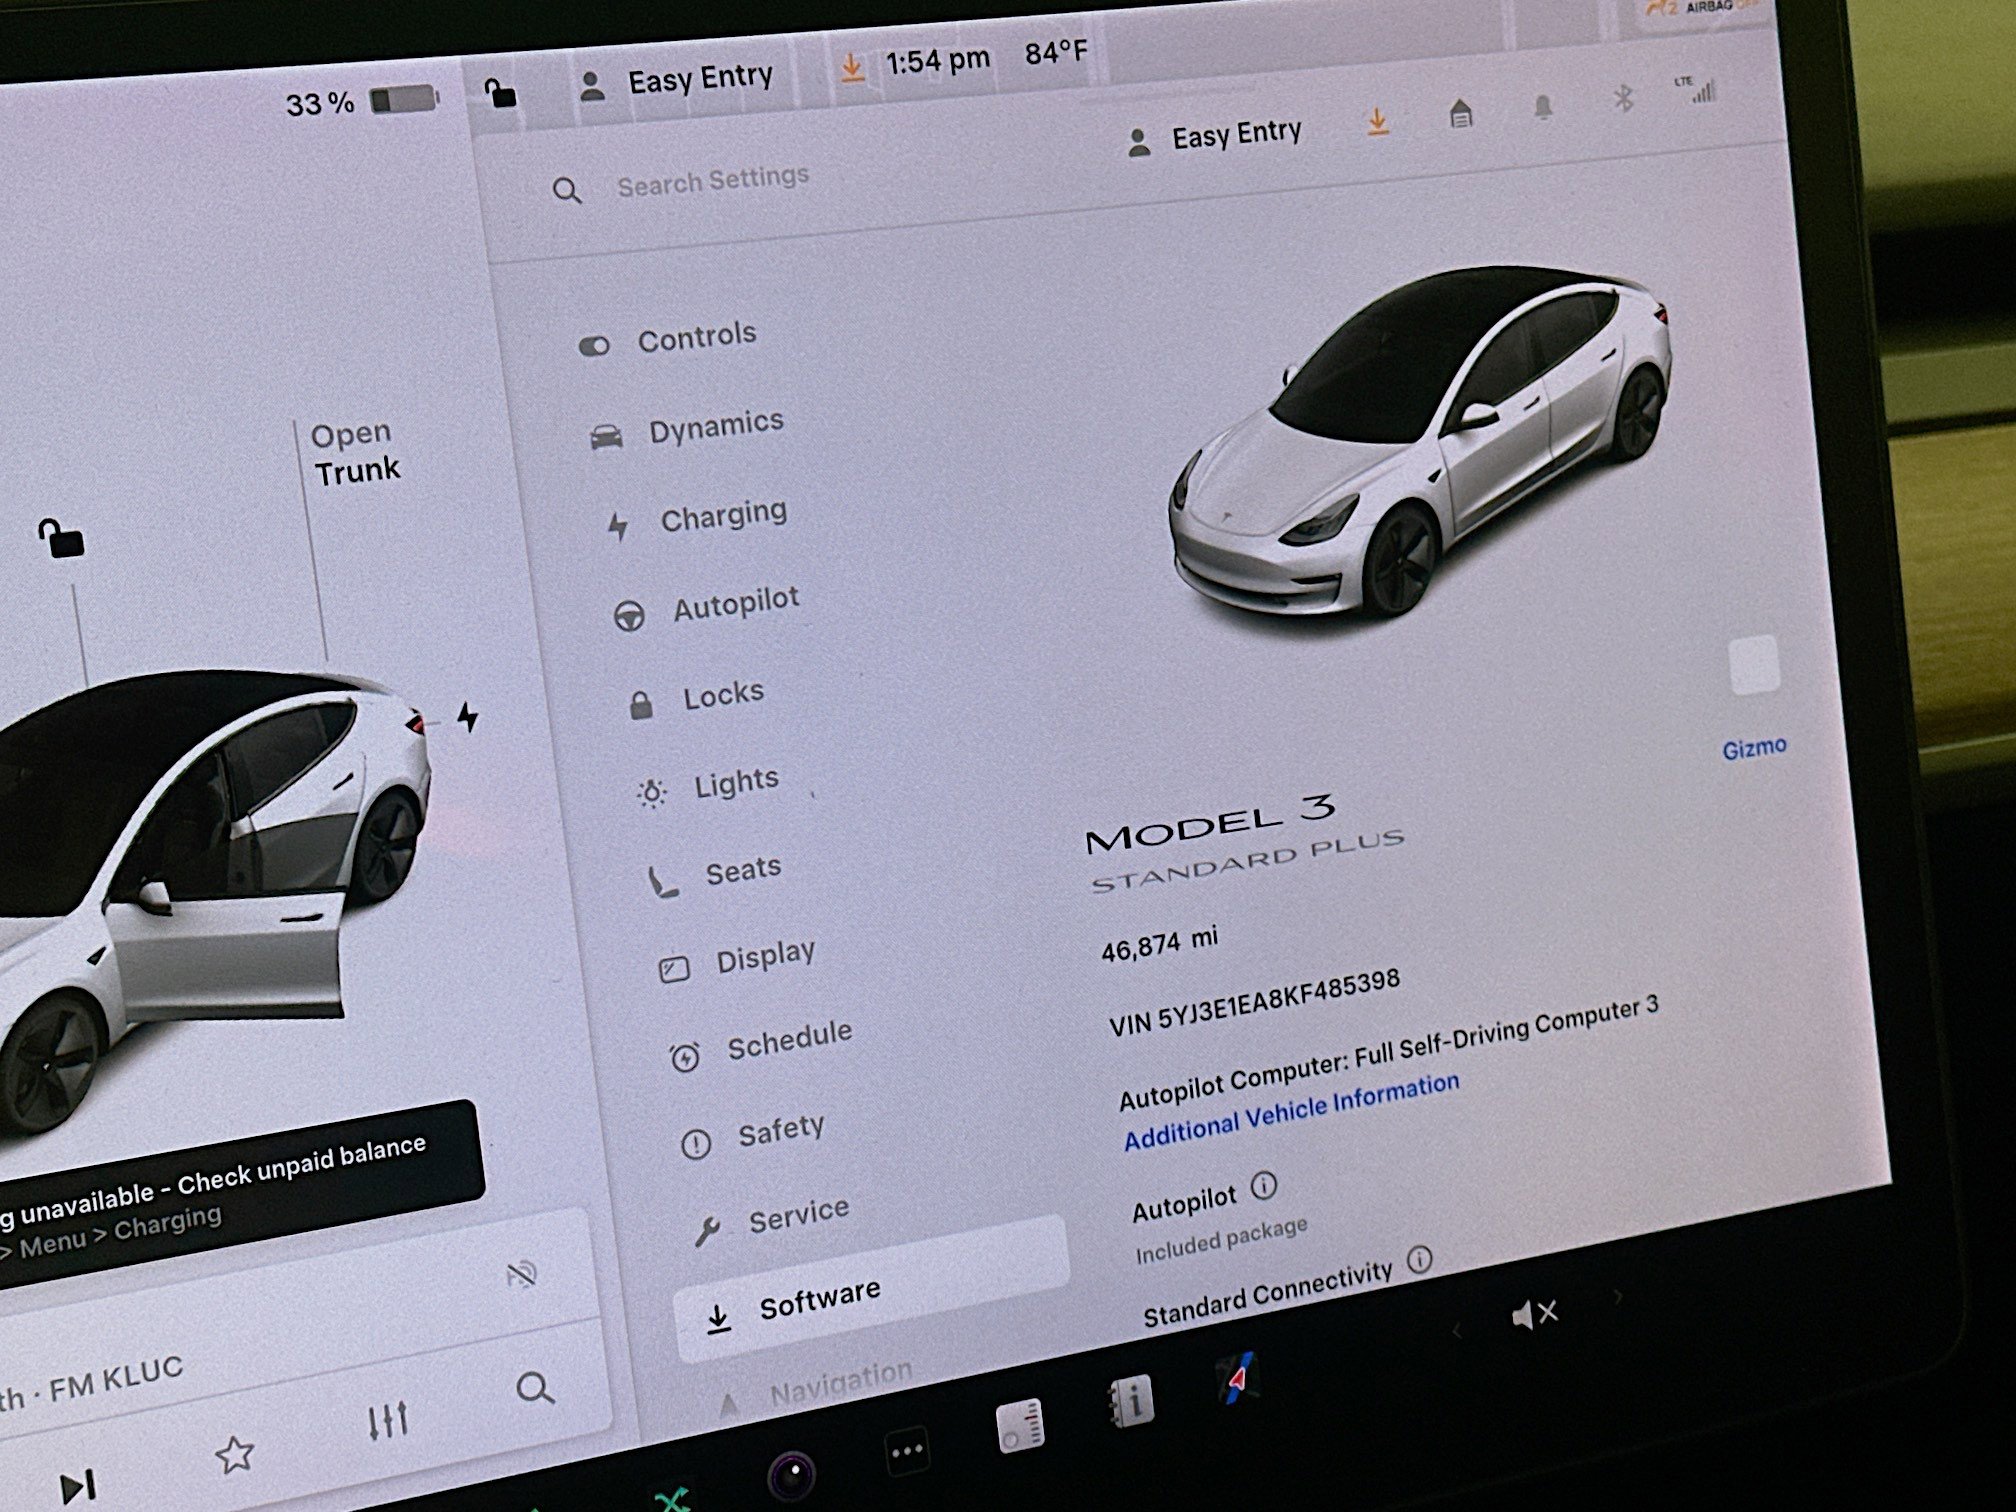Open the notifications bell icon
2016x1512 pixels.
pyautogui.click(x=1543, y=106)
